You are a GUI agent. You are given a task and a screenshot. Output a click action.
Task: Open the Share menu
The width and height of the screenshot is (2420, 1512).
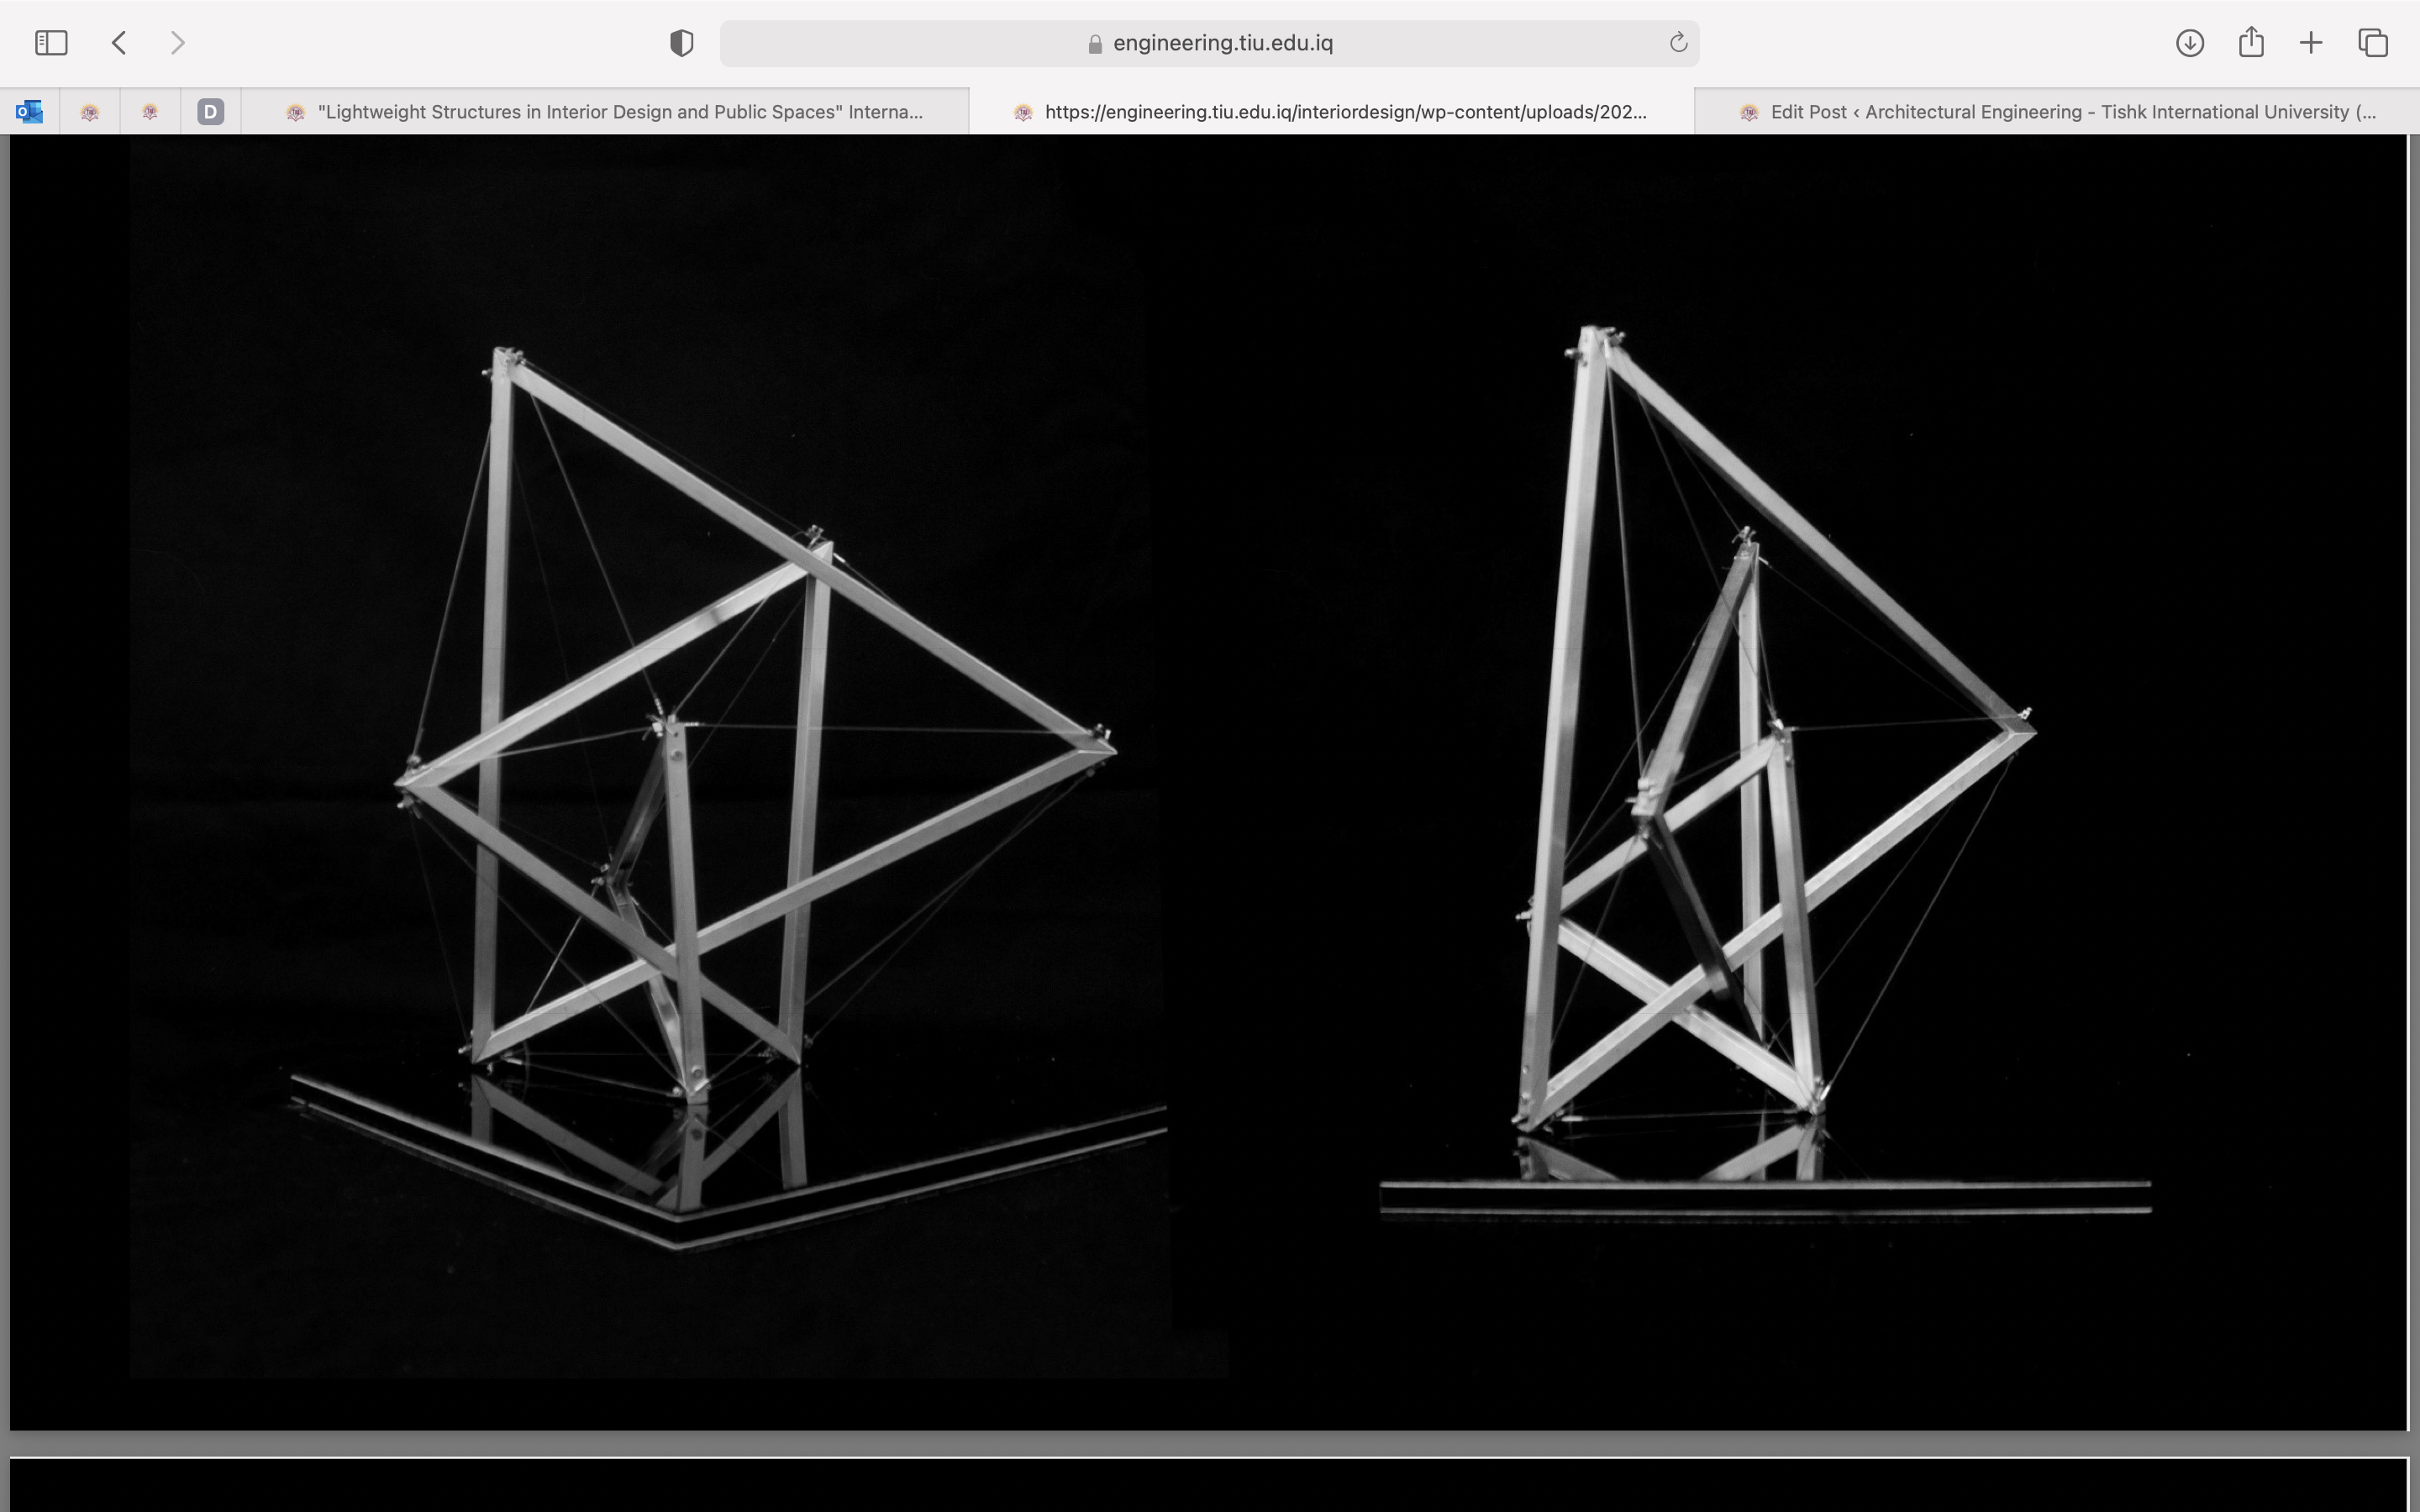click(2251, 42)
